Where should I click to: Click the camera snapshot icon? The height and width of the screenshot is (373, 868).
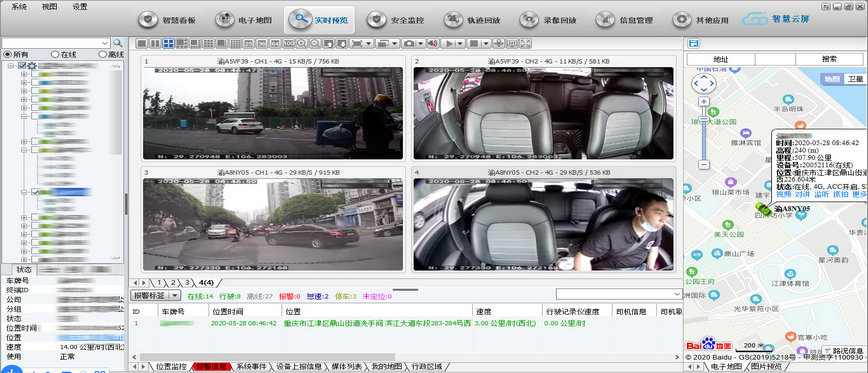tap(409, 43)
